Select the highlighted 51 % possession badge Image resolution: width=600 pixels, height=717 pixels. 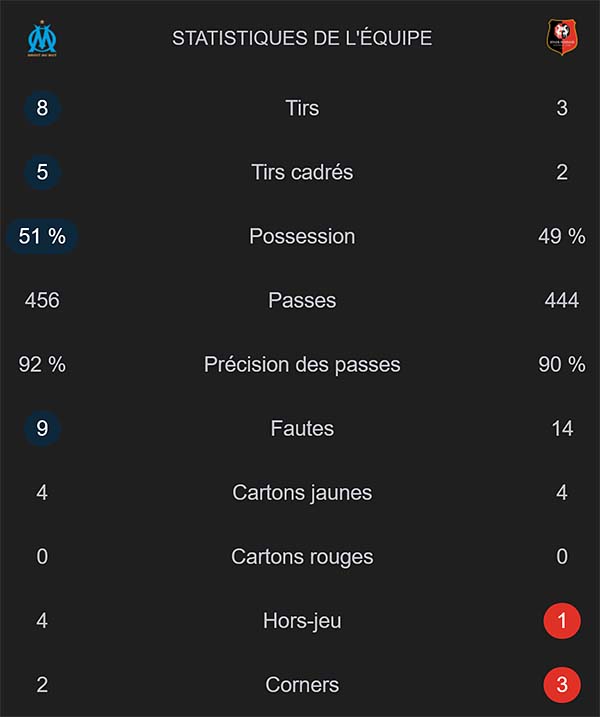[42, 236]
